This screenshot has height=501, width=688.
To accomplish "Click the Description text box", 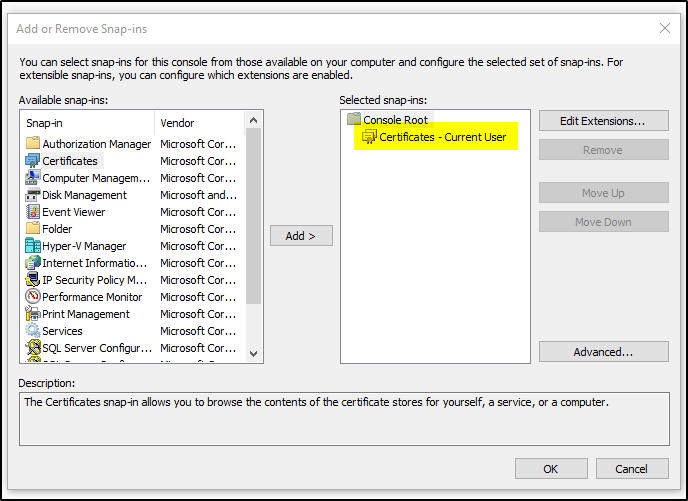I will [x=344, y=419].
